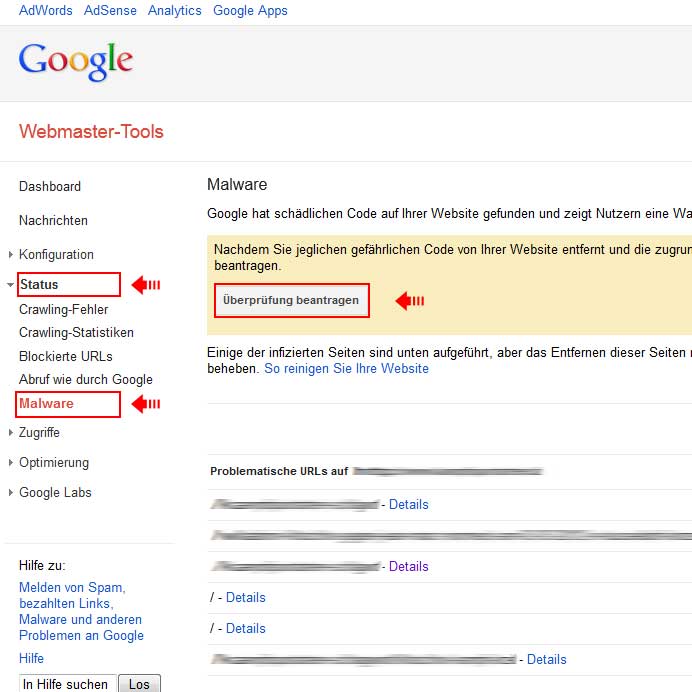Select Optimierung menu label
This screenshot has height=692, width=692.
[54, 463]
